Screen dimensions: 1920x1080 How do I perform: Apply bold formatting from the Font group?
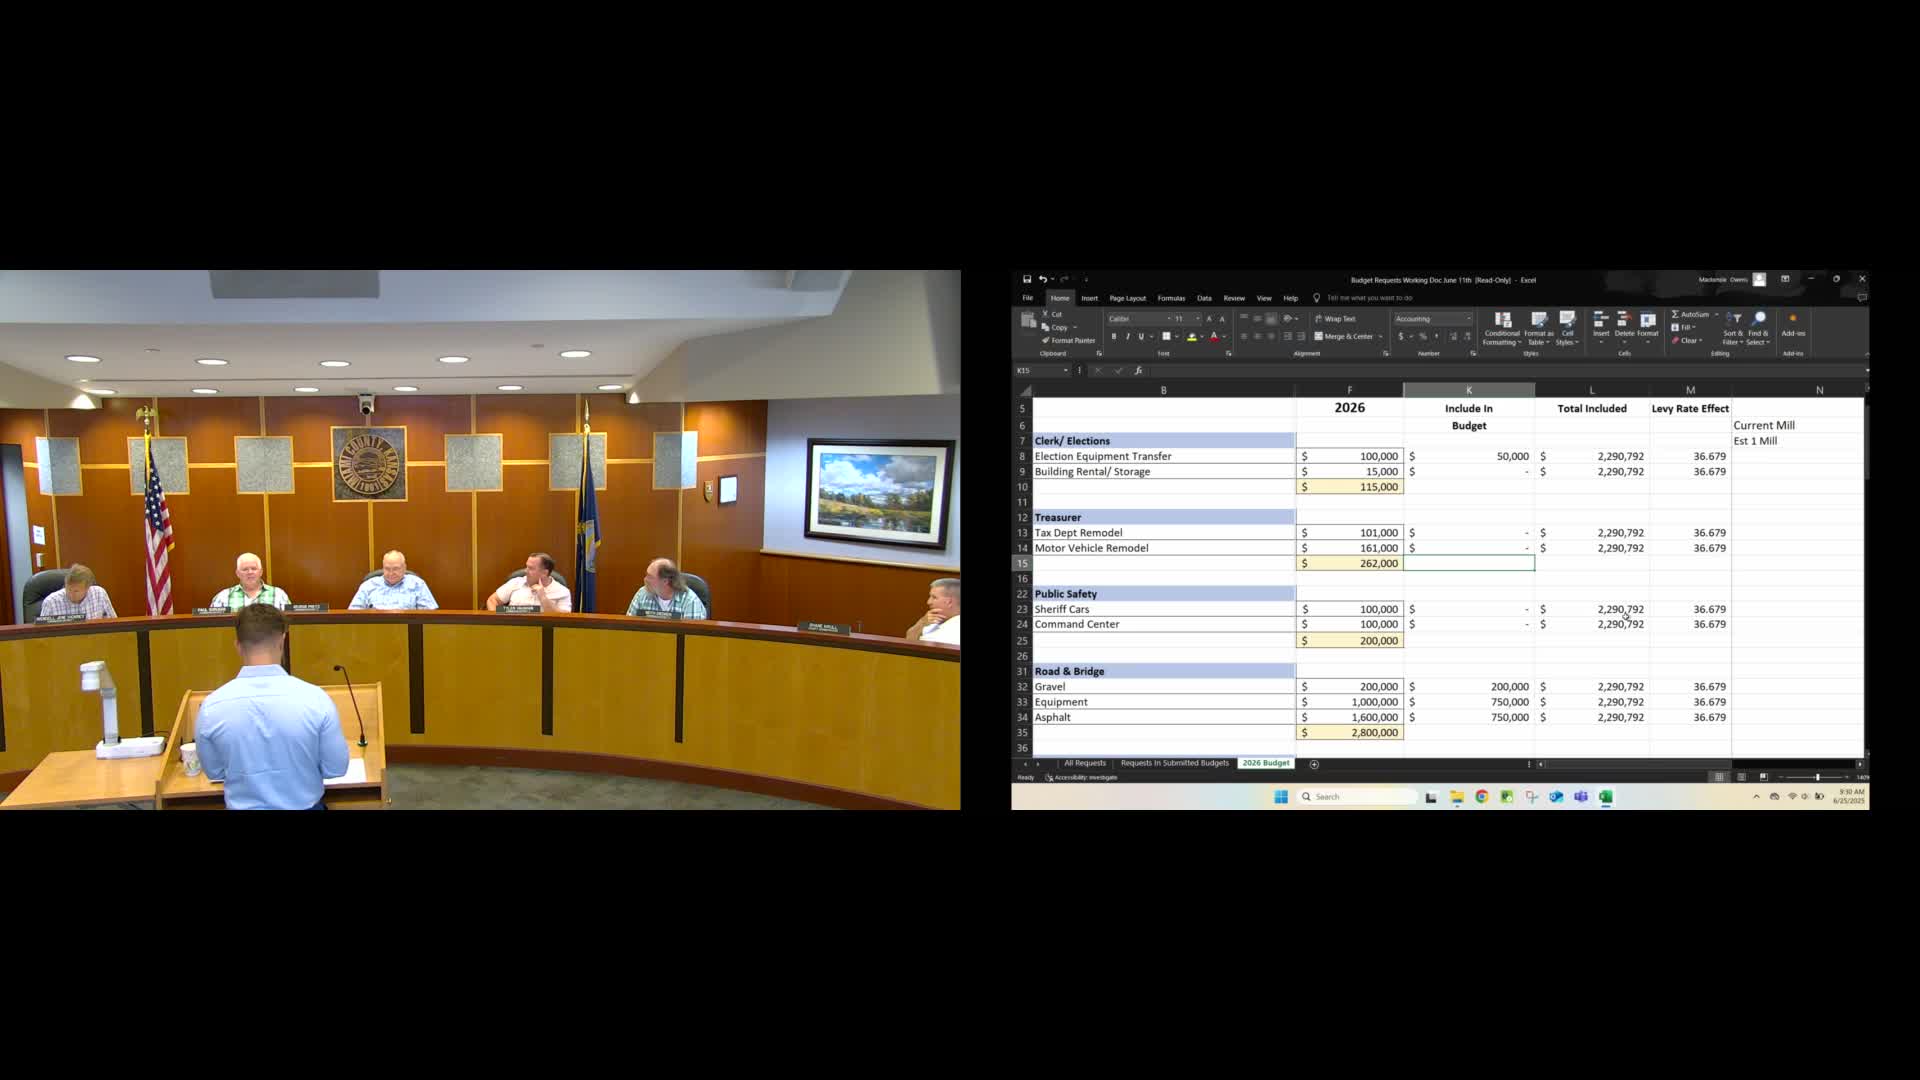click(1114, 336)
